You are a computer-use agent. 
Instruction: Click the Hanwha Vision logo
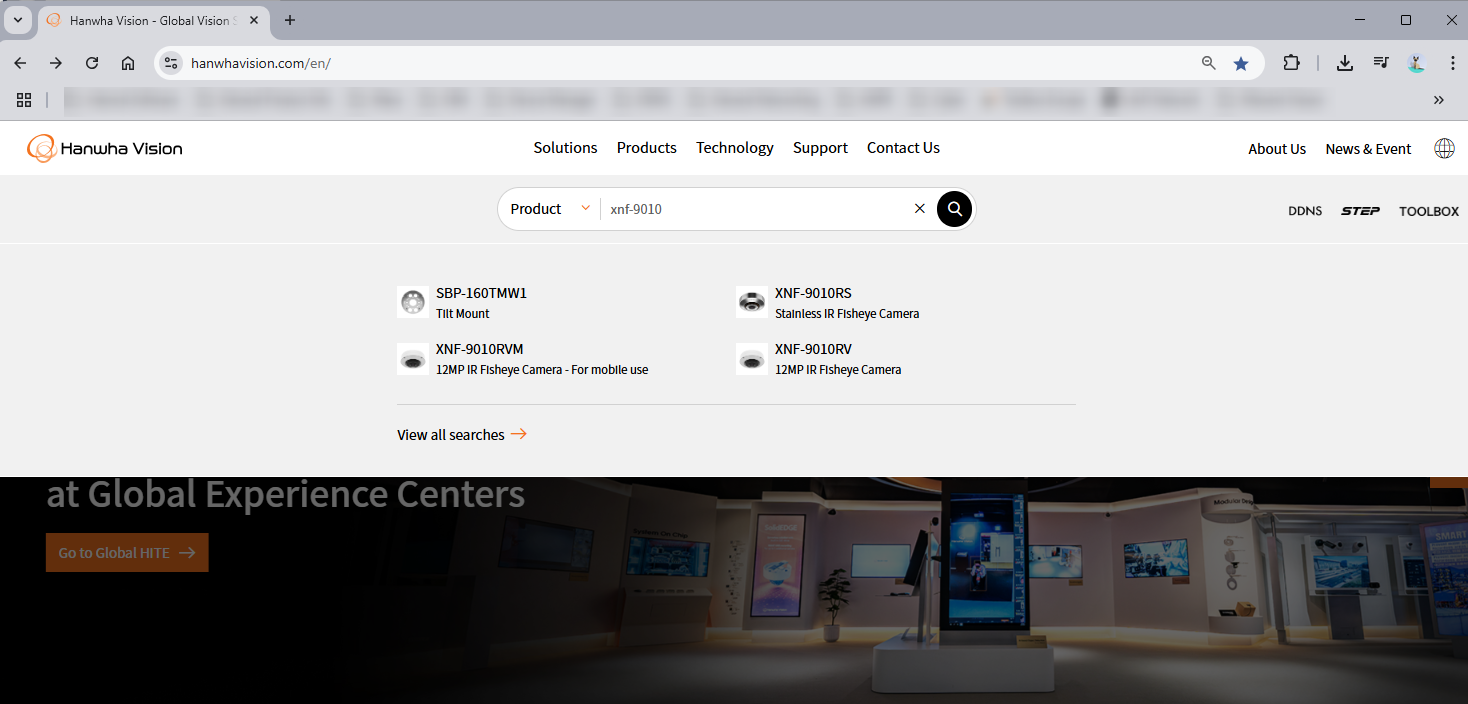click(x=105, y=148)
